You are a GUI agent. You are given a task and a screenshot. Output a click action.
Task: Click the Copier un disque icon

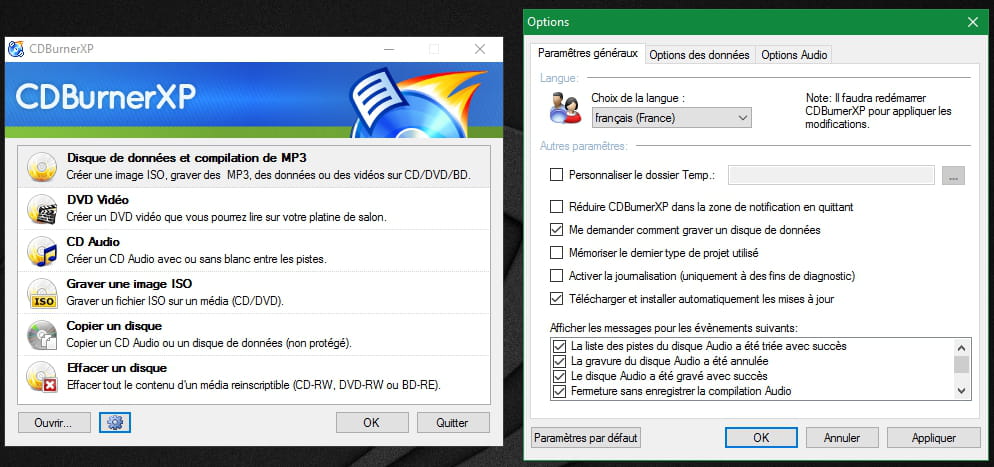coord(42,335)
